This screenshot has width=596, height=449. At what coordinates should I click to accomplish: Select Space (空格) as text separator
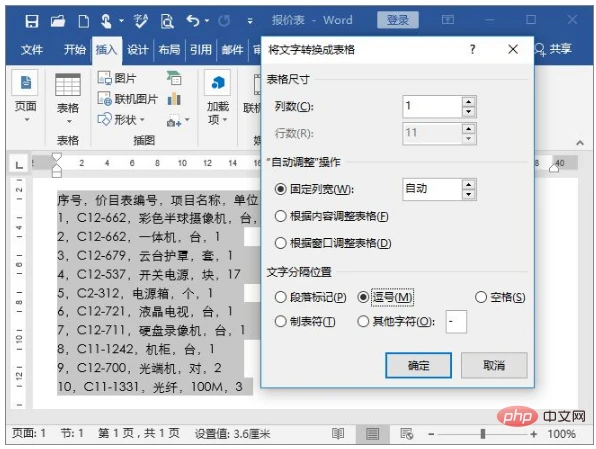coord(481,297)
